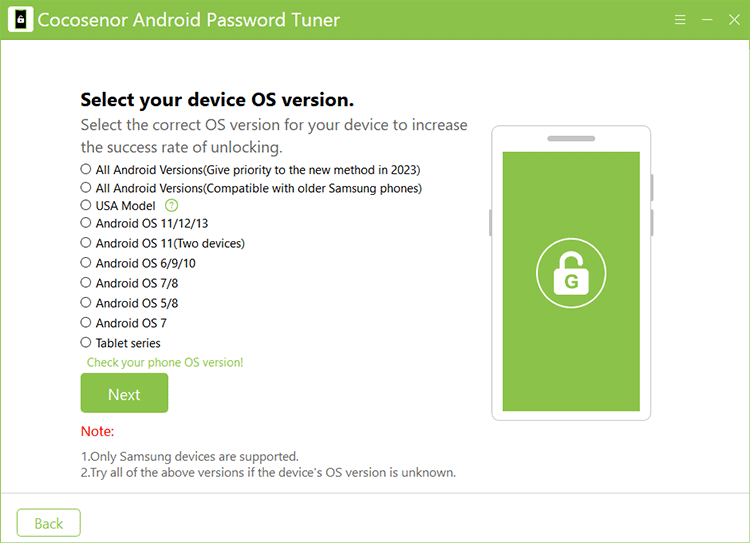
Task: Pick the Android OS 7/8 option
Action: coord(86,283)
